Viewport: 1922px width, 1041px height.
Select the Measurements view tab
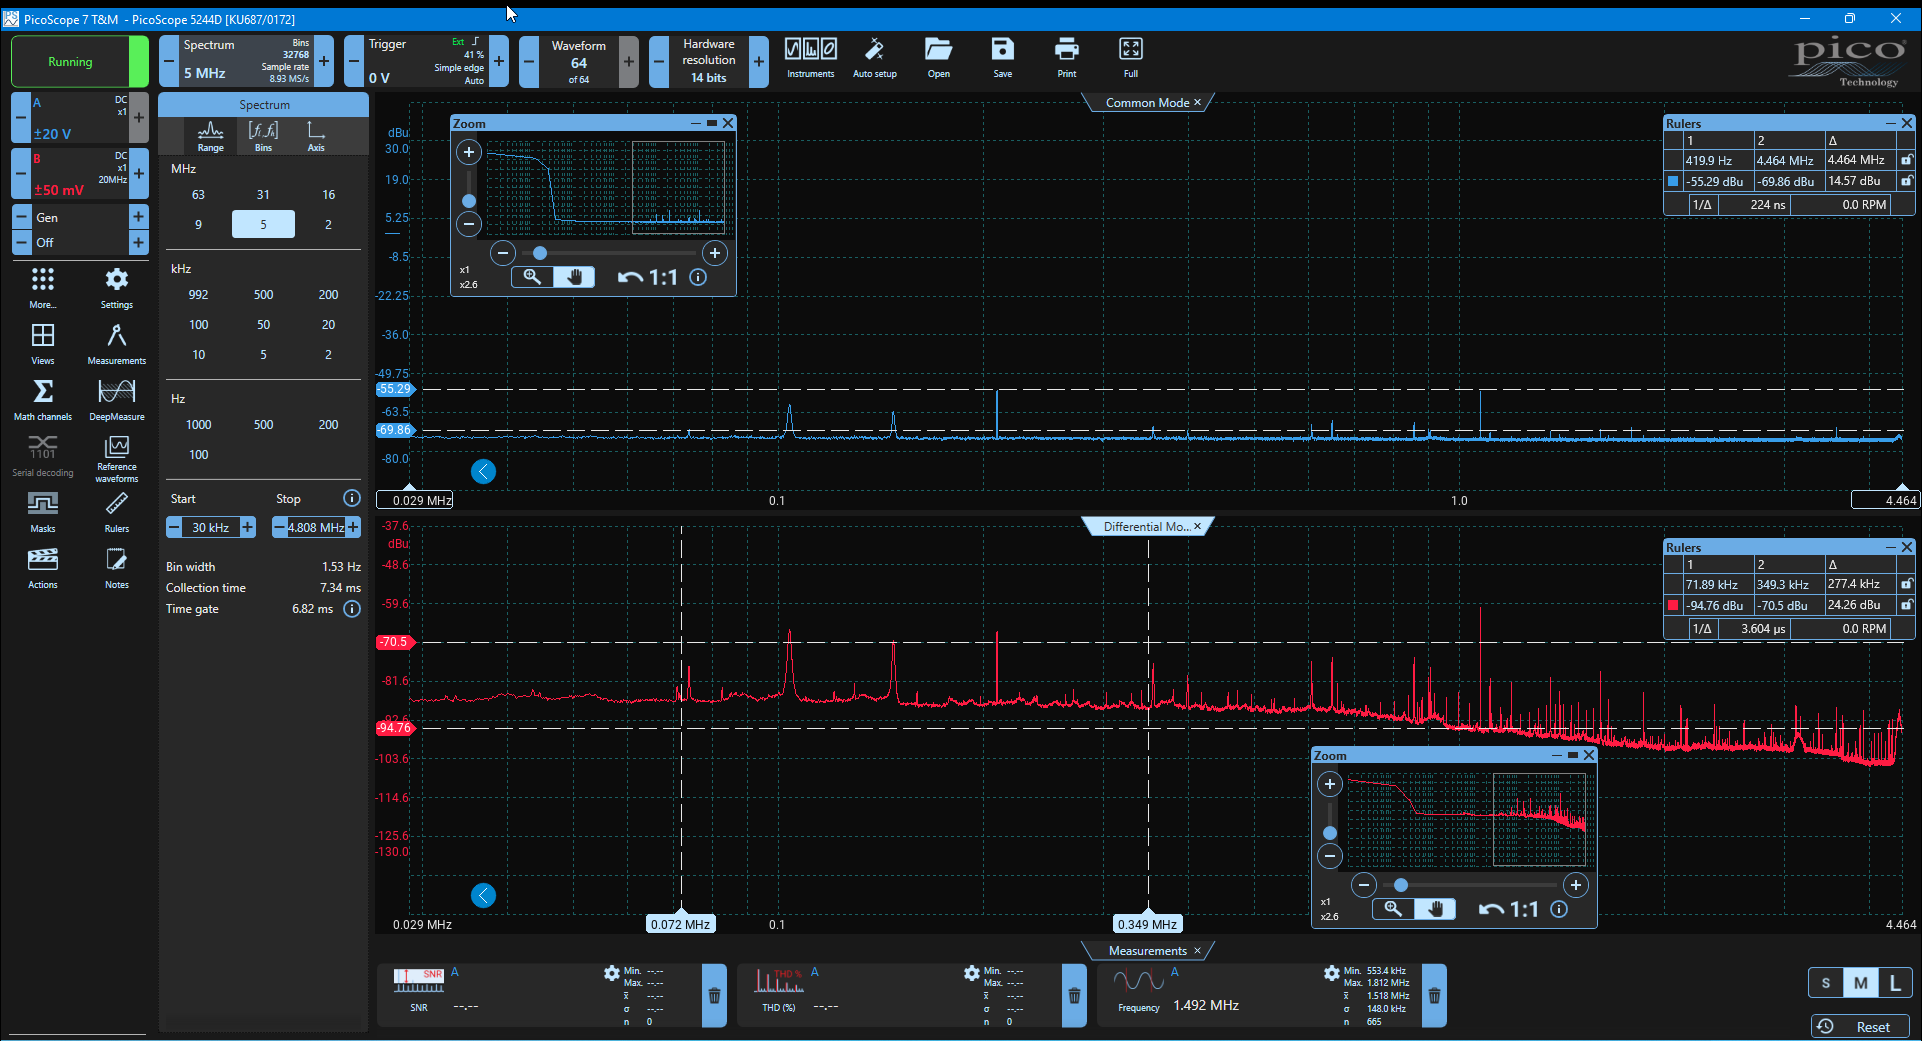tap(1148, 951)
